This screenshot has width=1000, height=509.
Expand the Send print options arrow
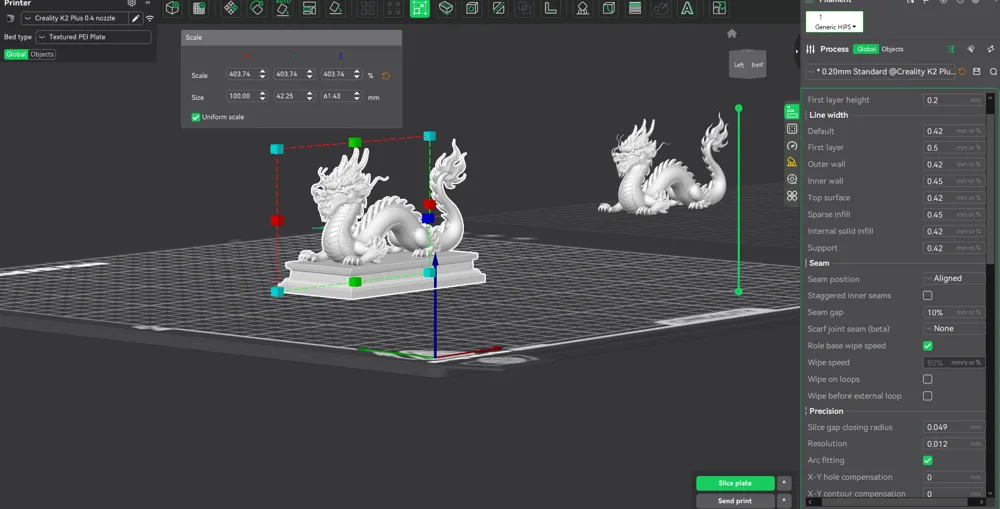[784, 501]
